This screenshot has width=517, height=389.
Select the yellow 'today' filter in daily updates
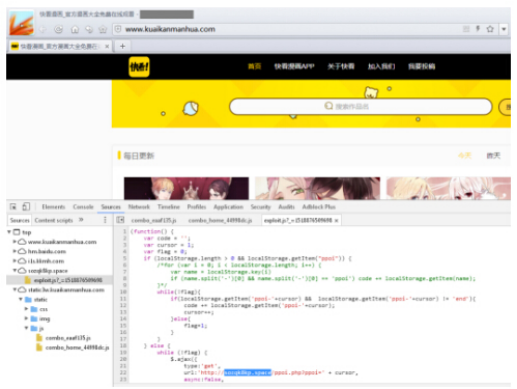465,156
